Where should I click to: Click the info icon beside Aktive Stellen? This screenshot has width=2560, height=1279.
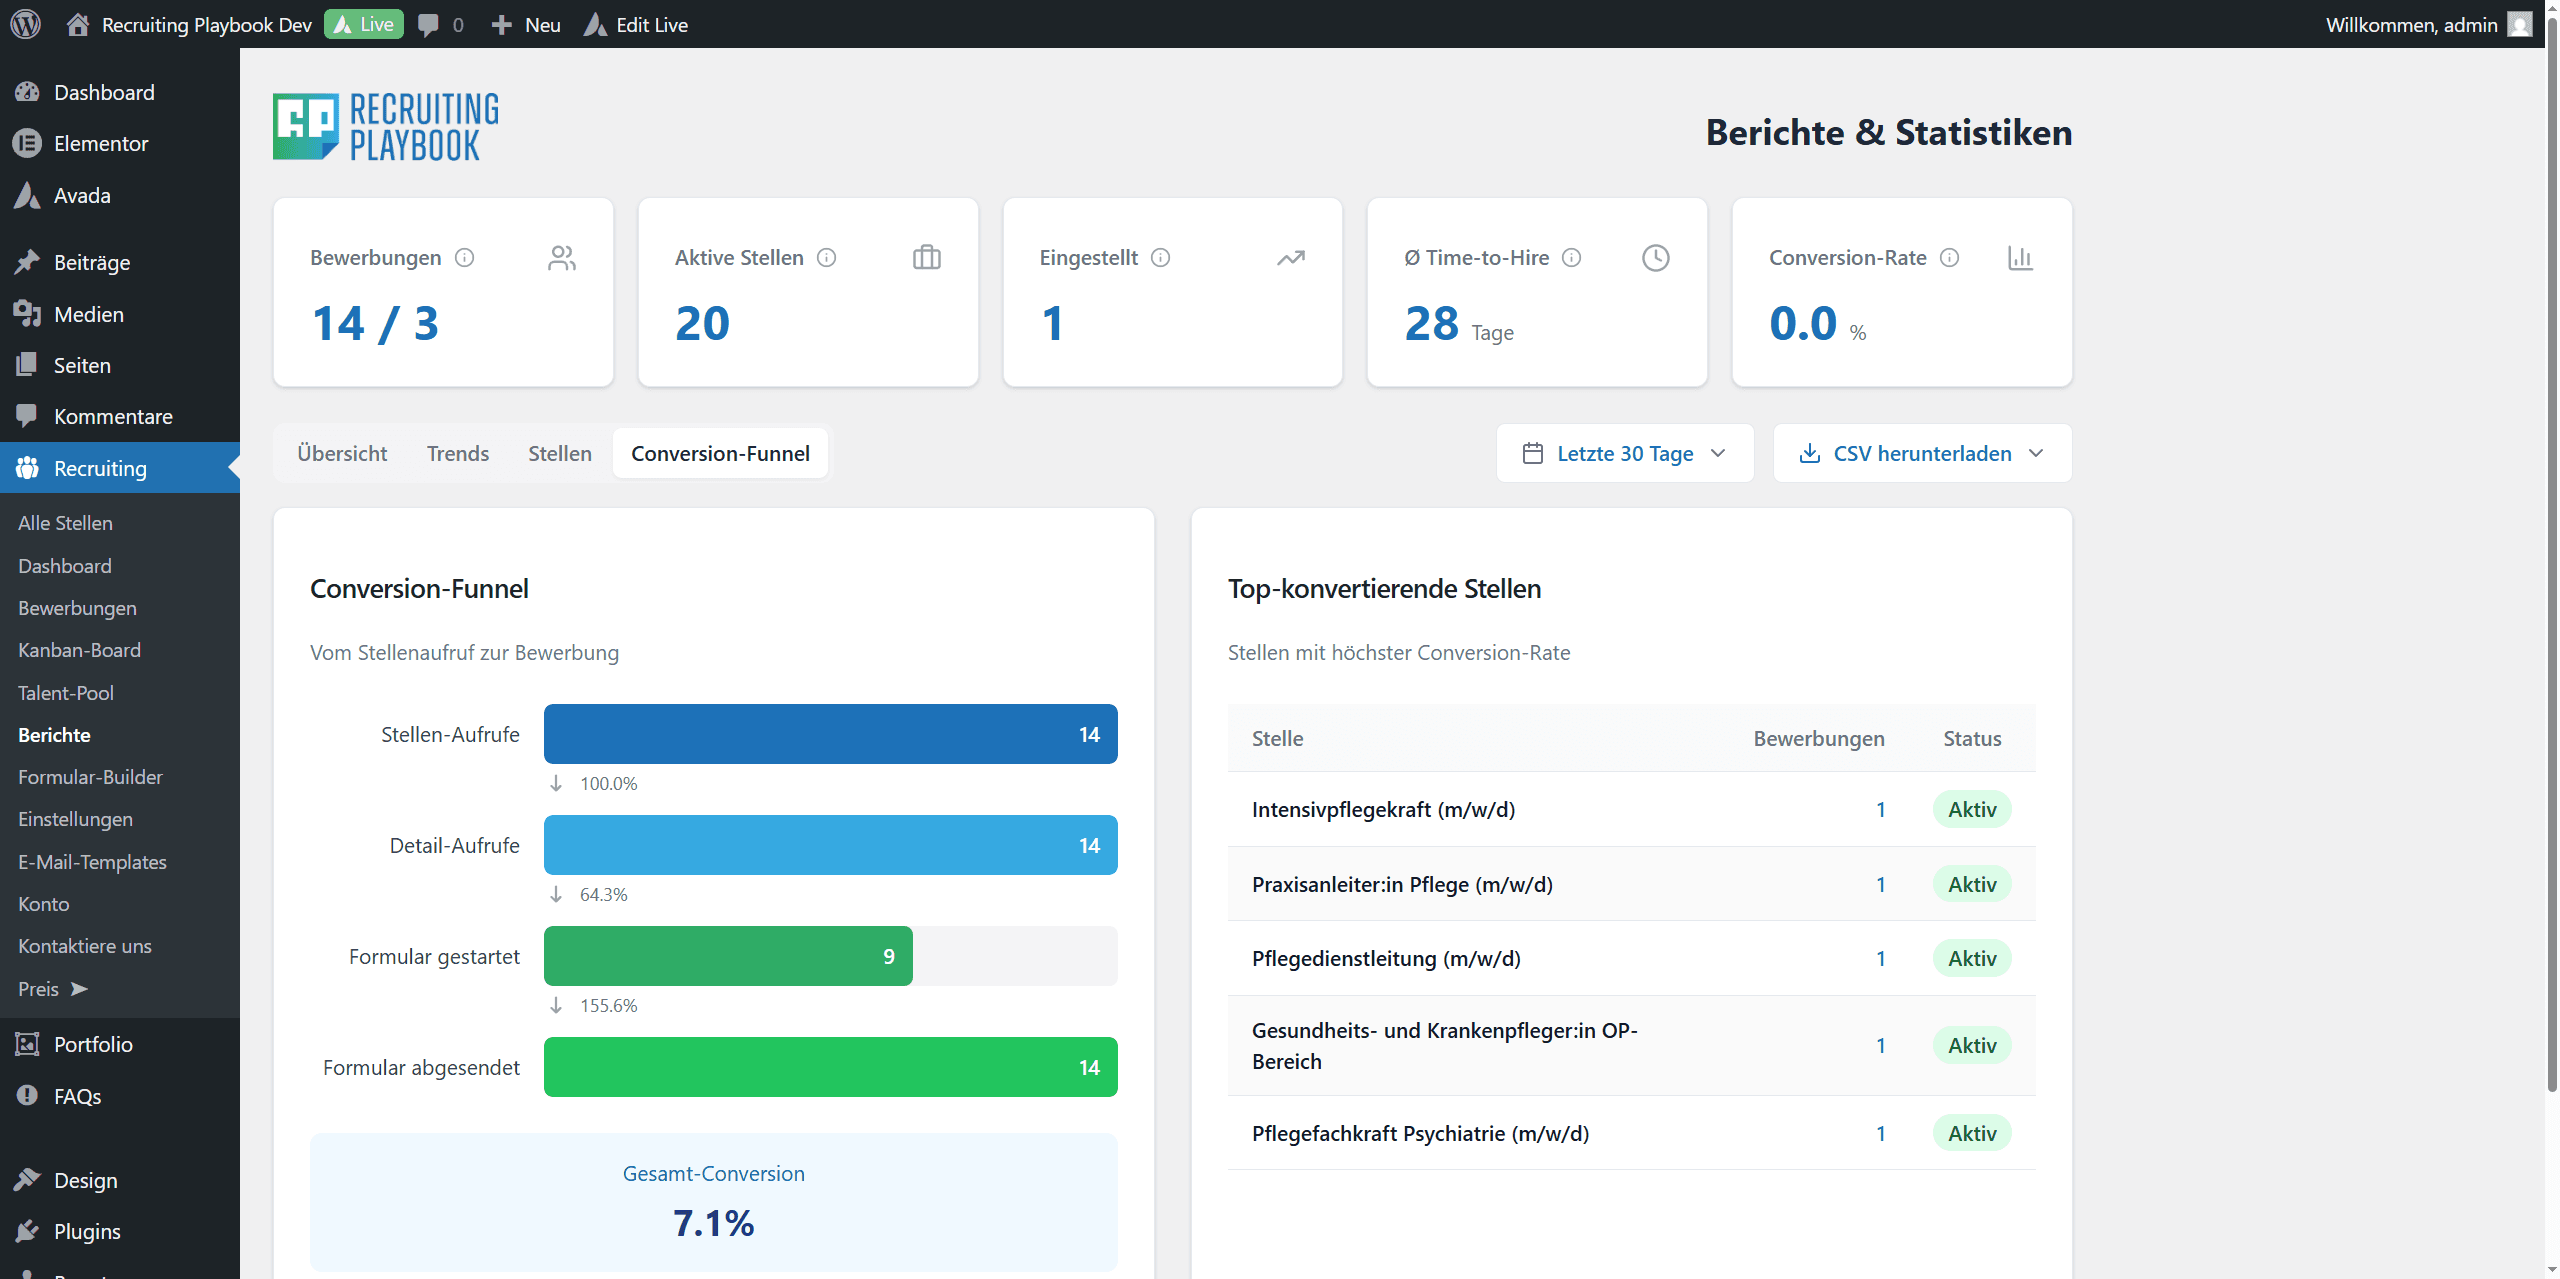(x=826, y=258)
